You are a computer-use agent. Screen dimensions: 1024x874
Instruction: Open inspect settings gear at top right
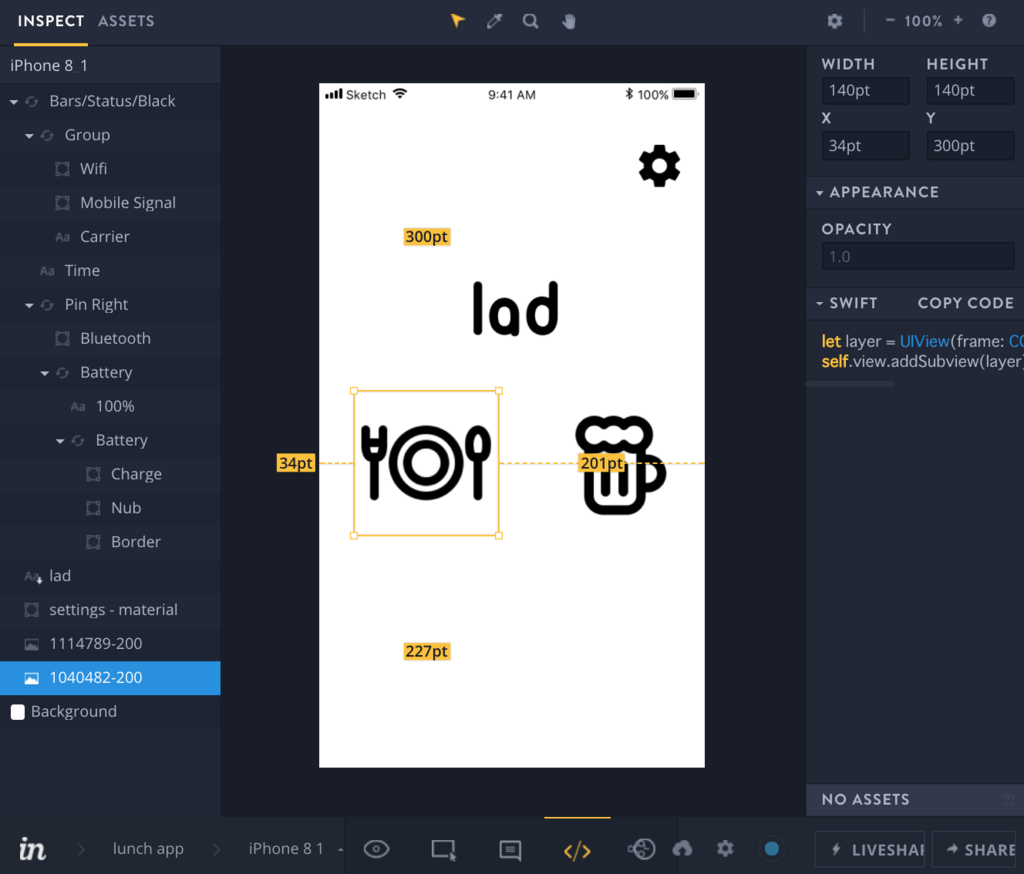click(x=835, y=21)
